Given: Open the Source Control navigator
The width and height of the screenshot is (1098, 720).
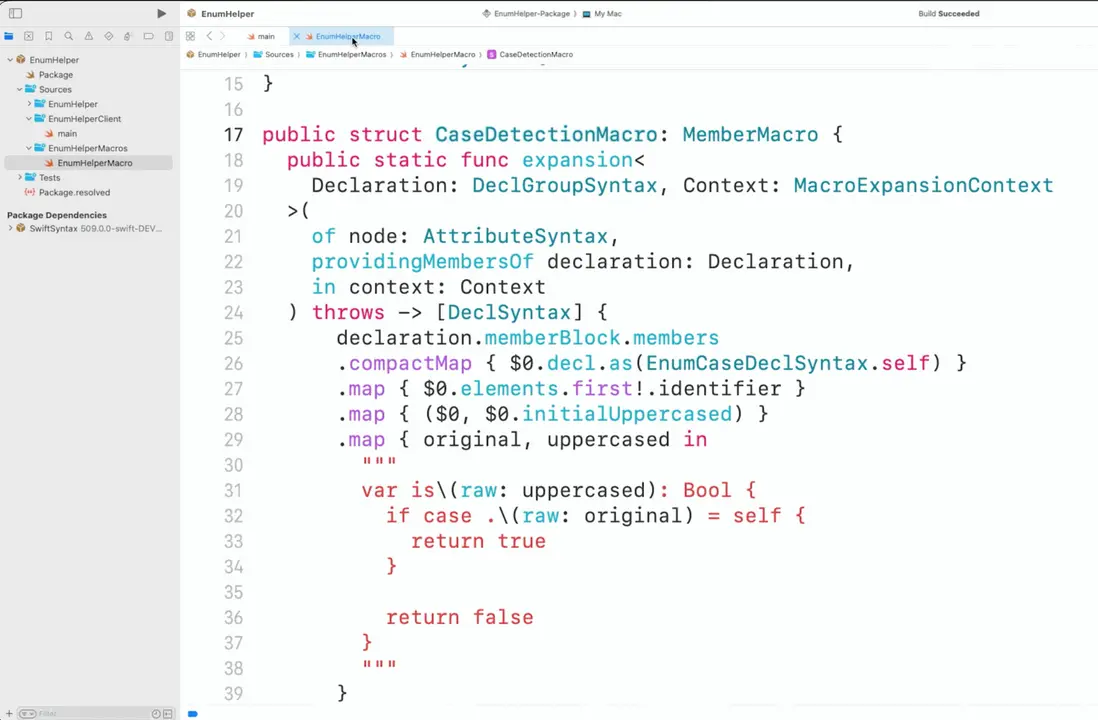Looking at the screenshot, I should tap(29, 36).
